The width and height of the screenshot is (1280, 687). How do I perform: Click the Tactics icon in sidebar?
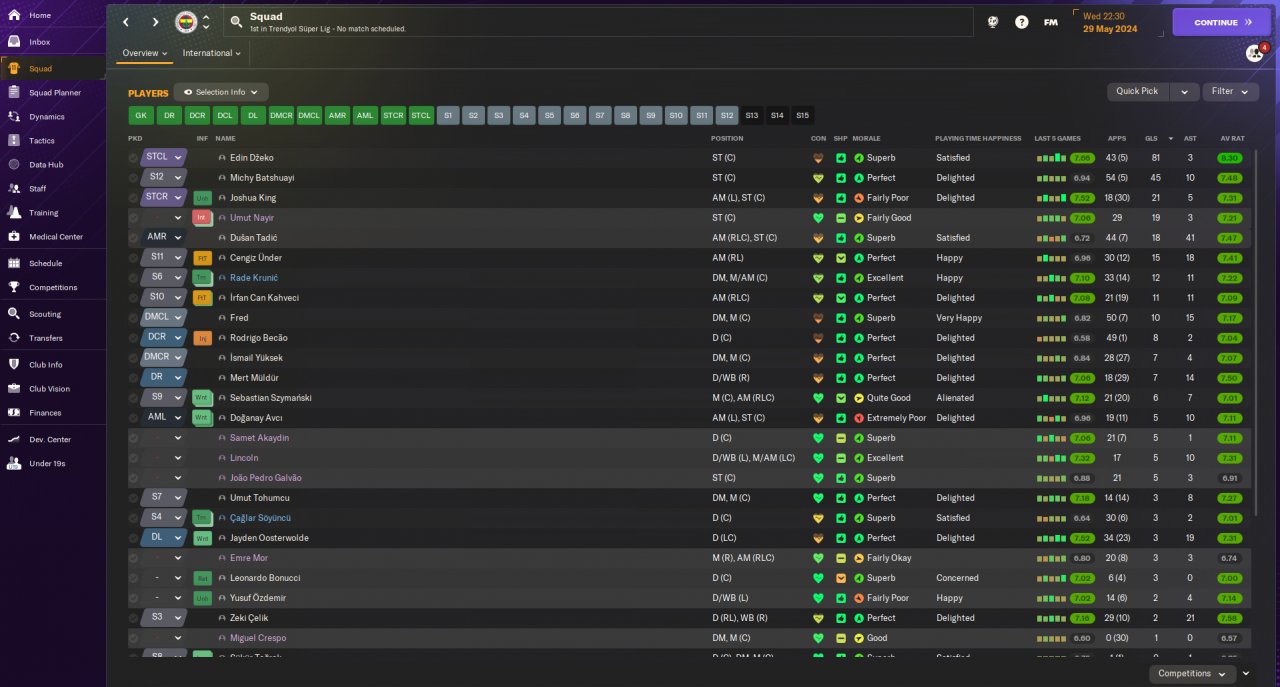pos(13,140)
